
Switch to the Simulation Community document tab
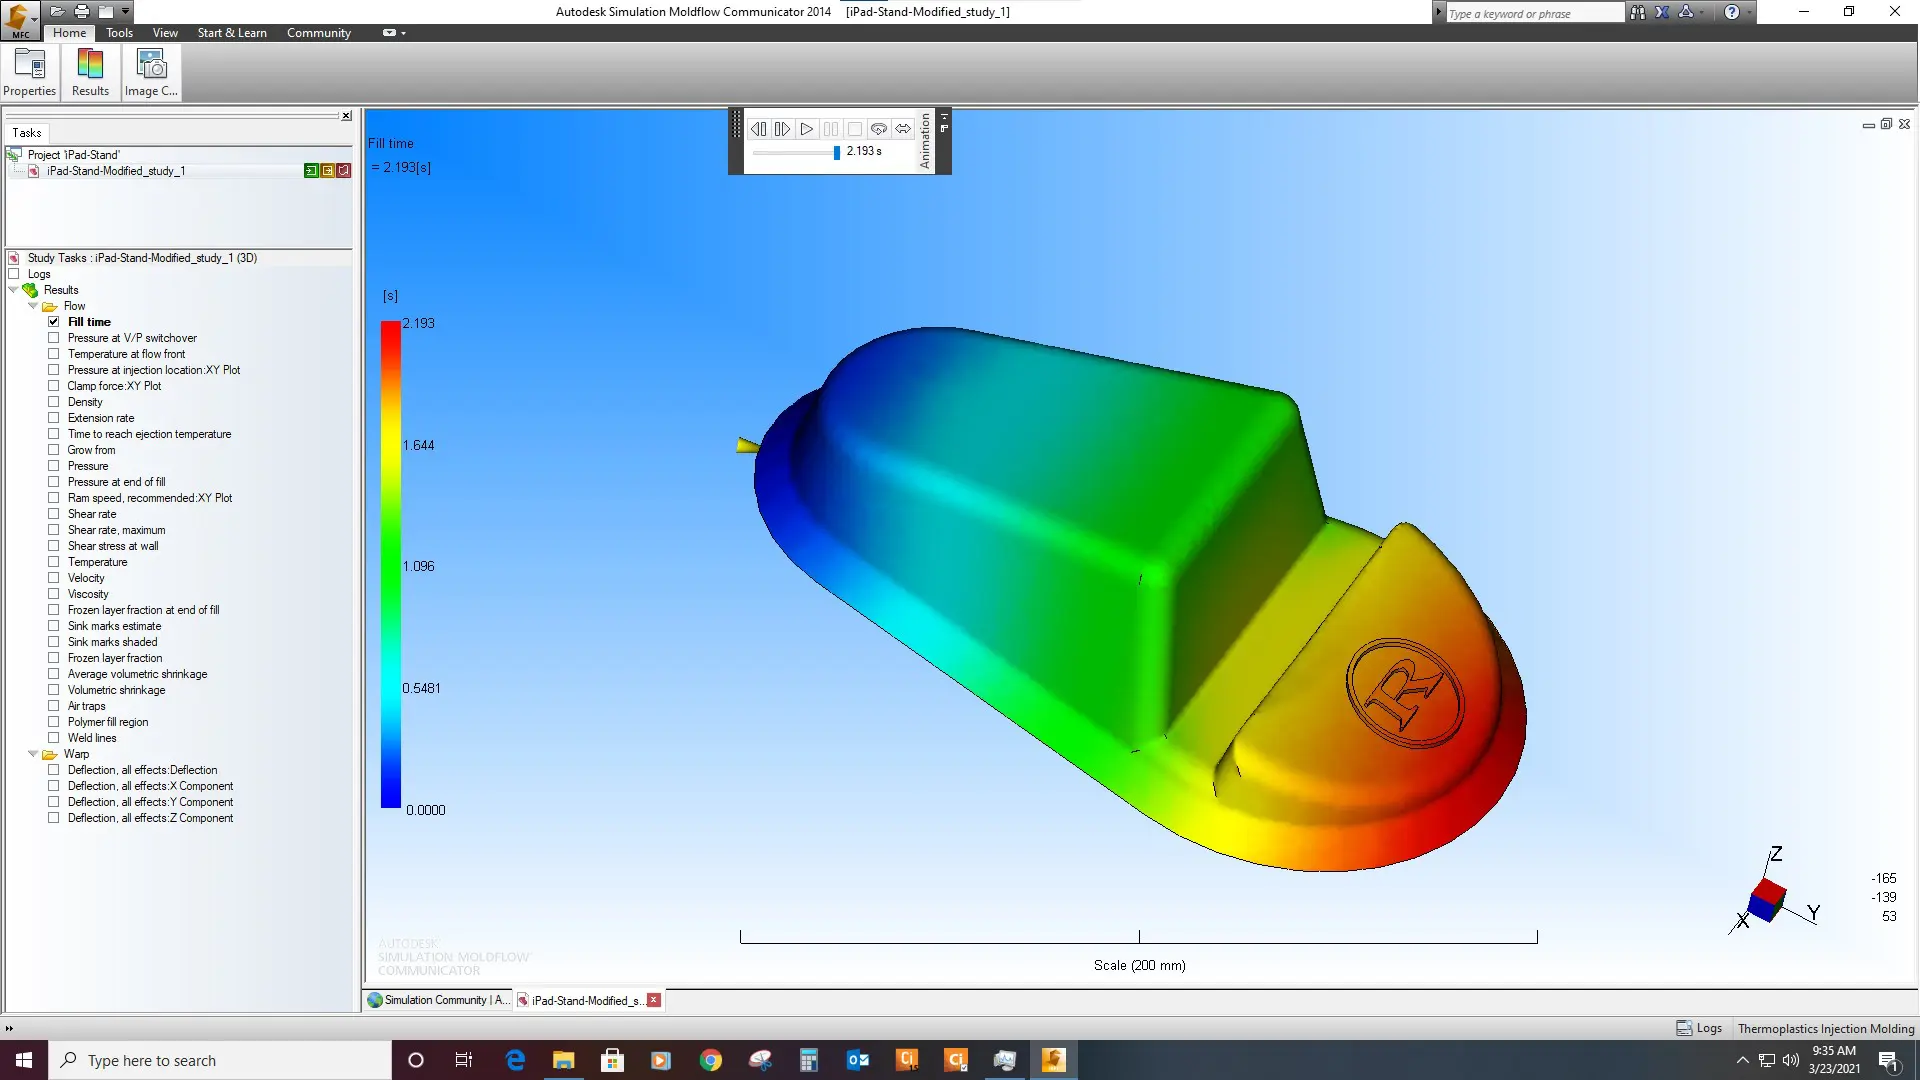point(439,1000)
